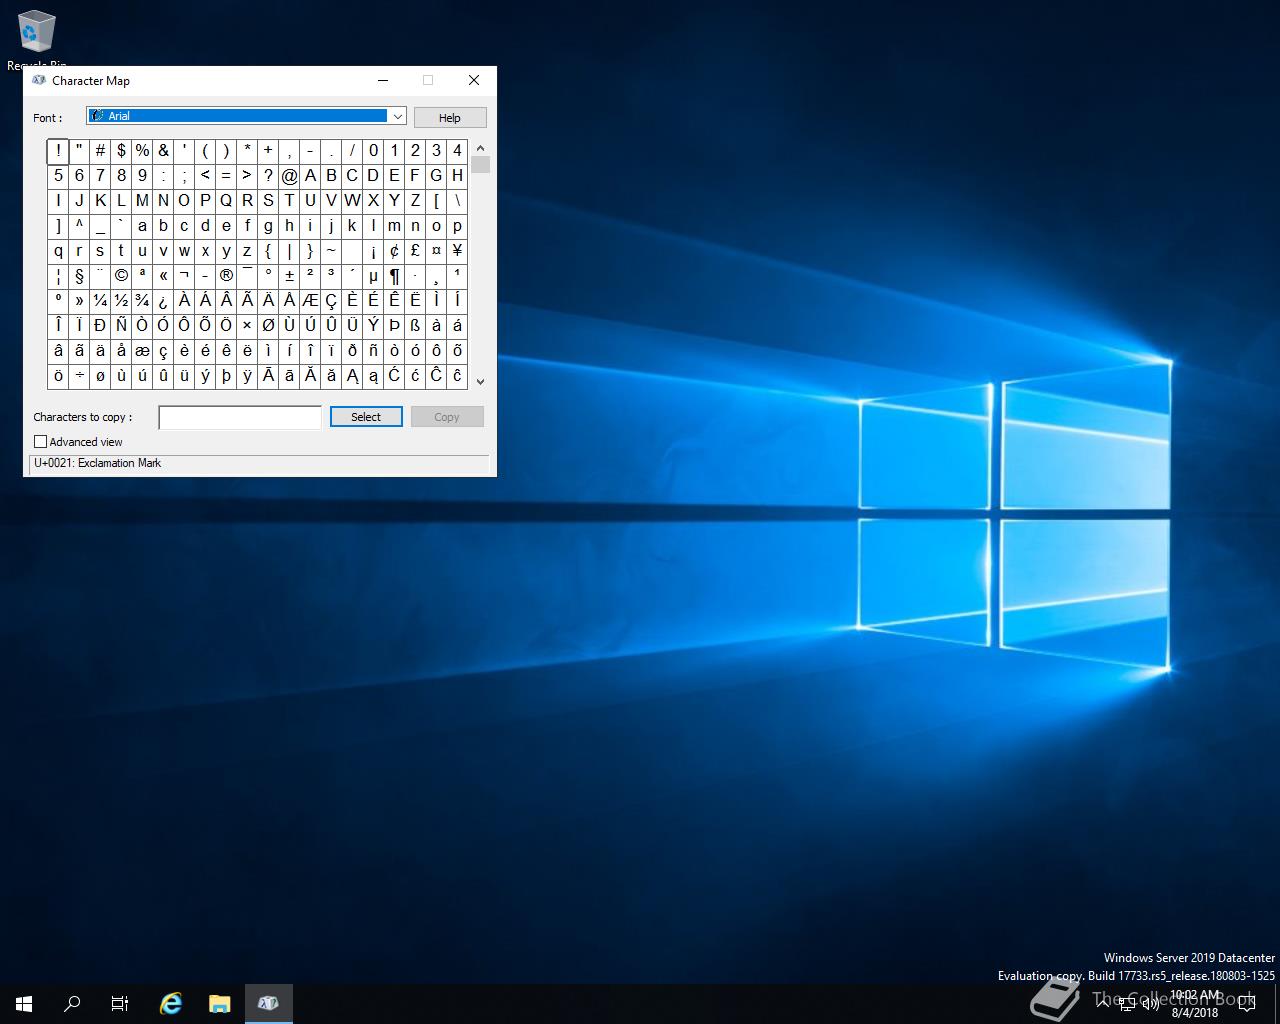
Task: Select the Ñ capital N tilde cell
Action: 121,326
